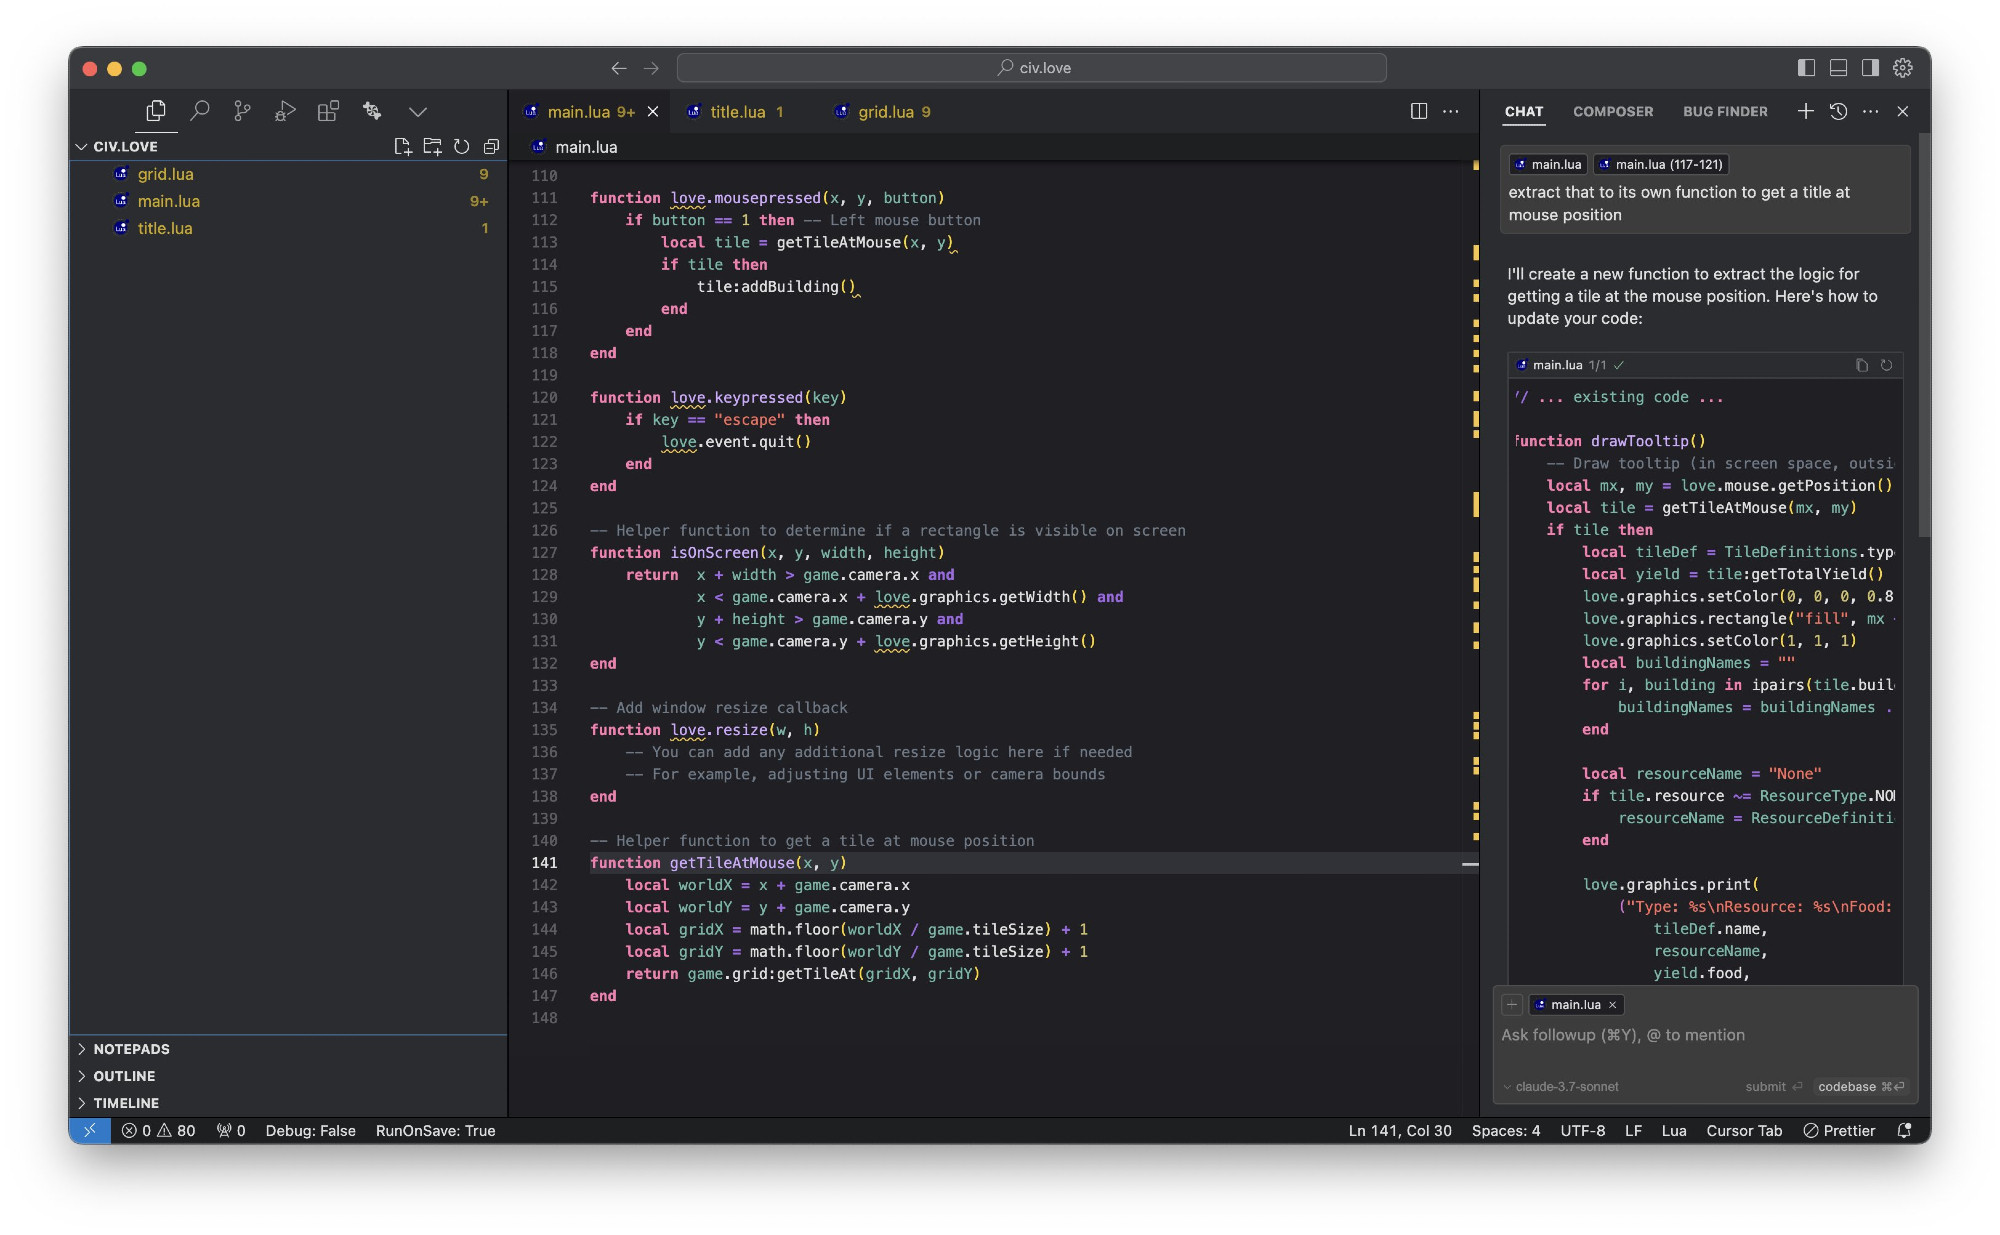Submit with codebase context
Image resolution: width=2000 pixels, height=1235 pixels.
click(1861, 1087)
